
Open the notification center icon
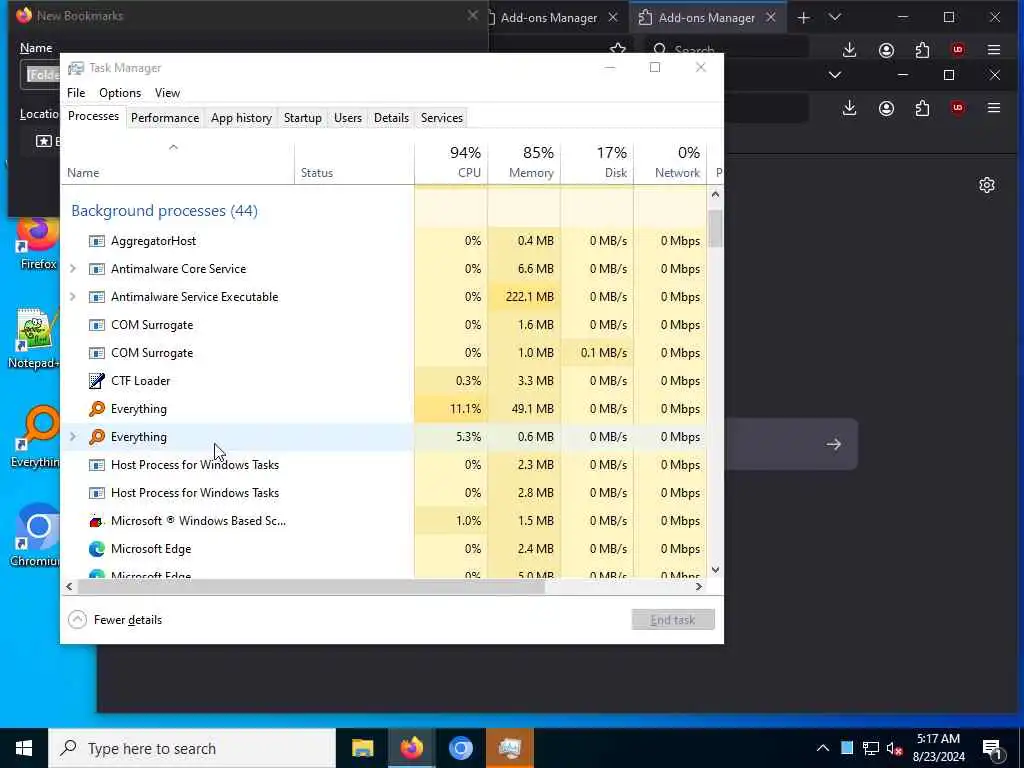993,748
